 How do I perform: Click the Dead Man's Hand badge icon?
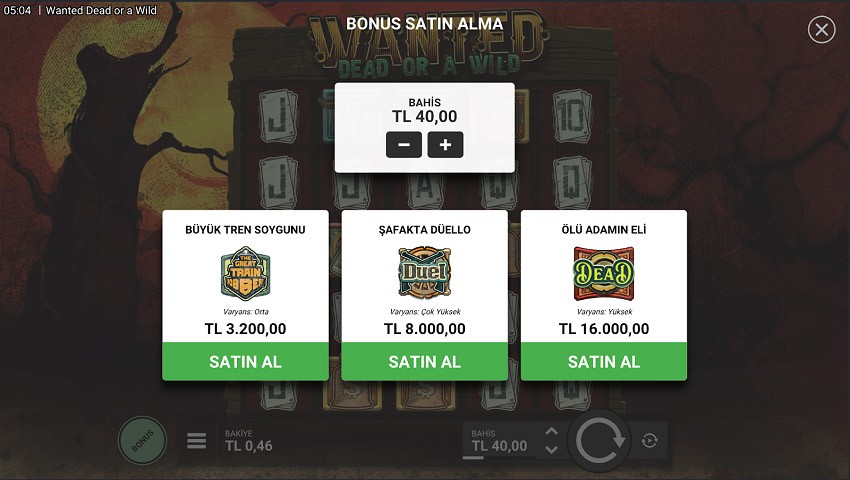tap(603, 273)
